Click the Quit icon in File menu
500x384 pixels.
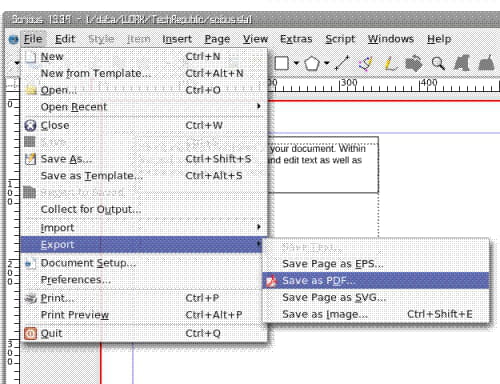click(x=30, y=333)
